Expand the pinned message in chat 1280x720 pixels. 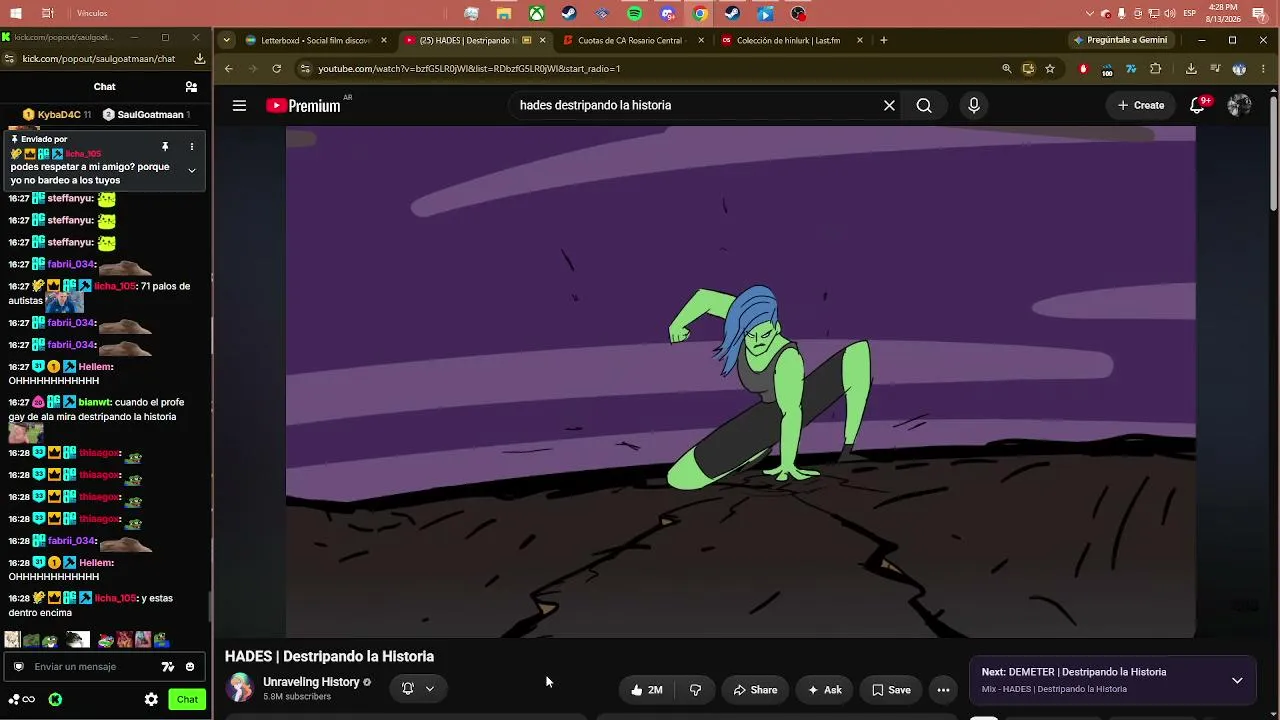pyautogui.click(x=191, y=170)
